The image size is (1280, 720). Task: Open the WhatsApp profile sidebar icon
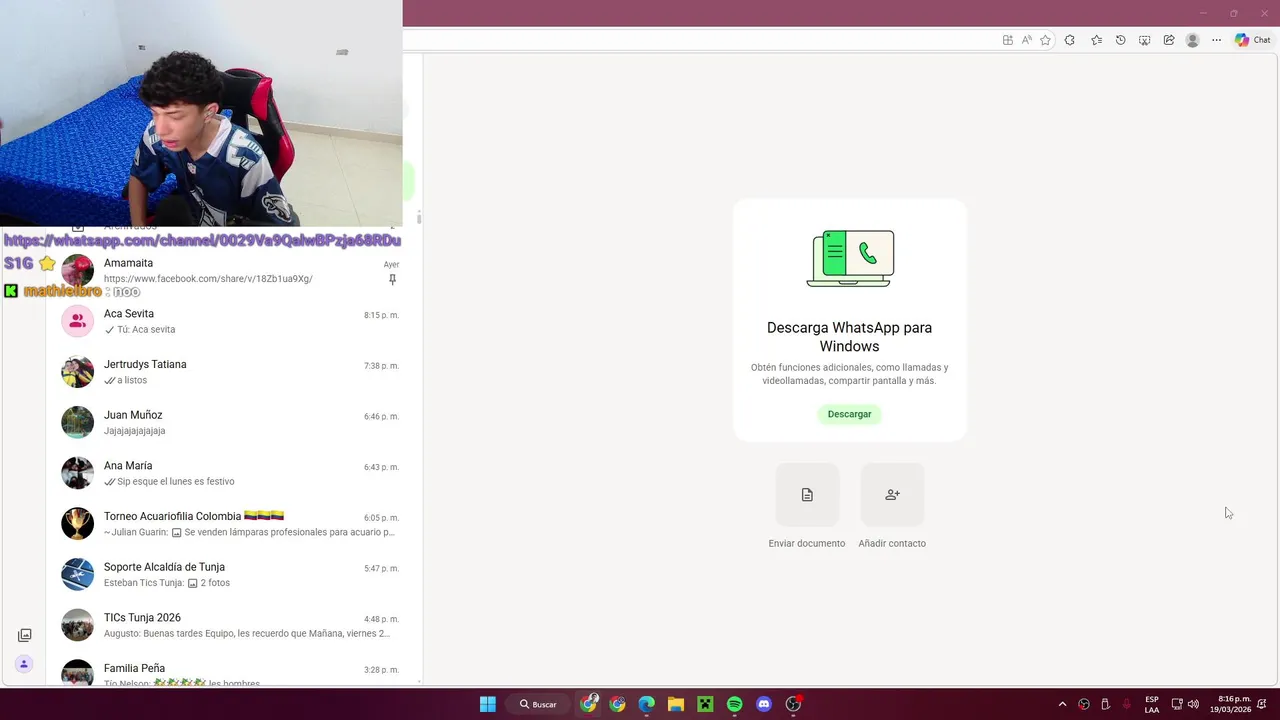tap(25, 664)
